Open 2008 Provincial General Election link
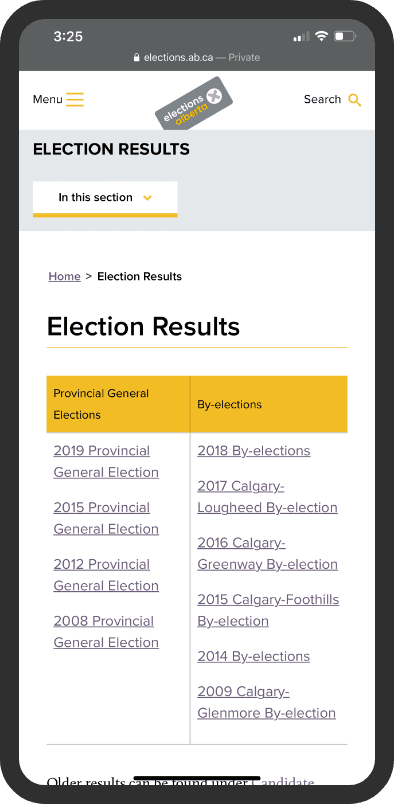The width and height of the screenshot is (394, 804). (x=106, y=632)
